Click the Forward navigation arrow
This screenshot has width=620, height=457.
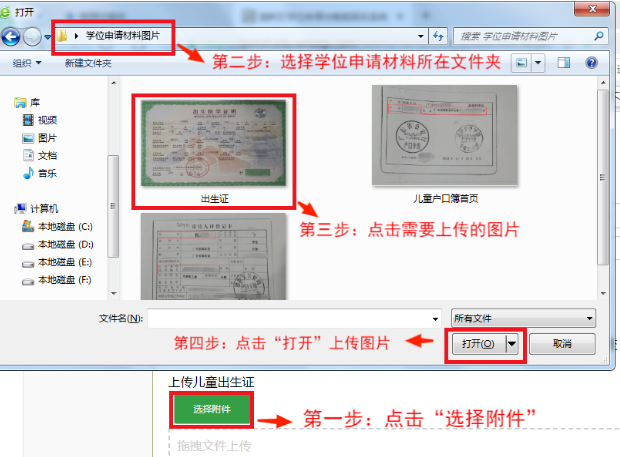tap(33, 37)
